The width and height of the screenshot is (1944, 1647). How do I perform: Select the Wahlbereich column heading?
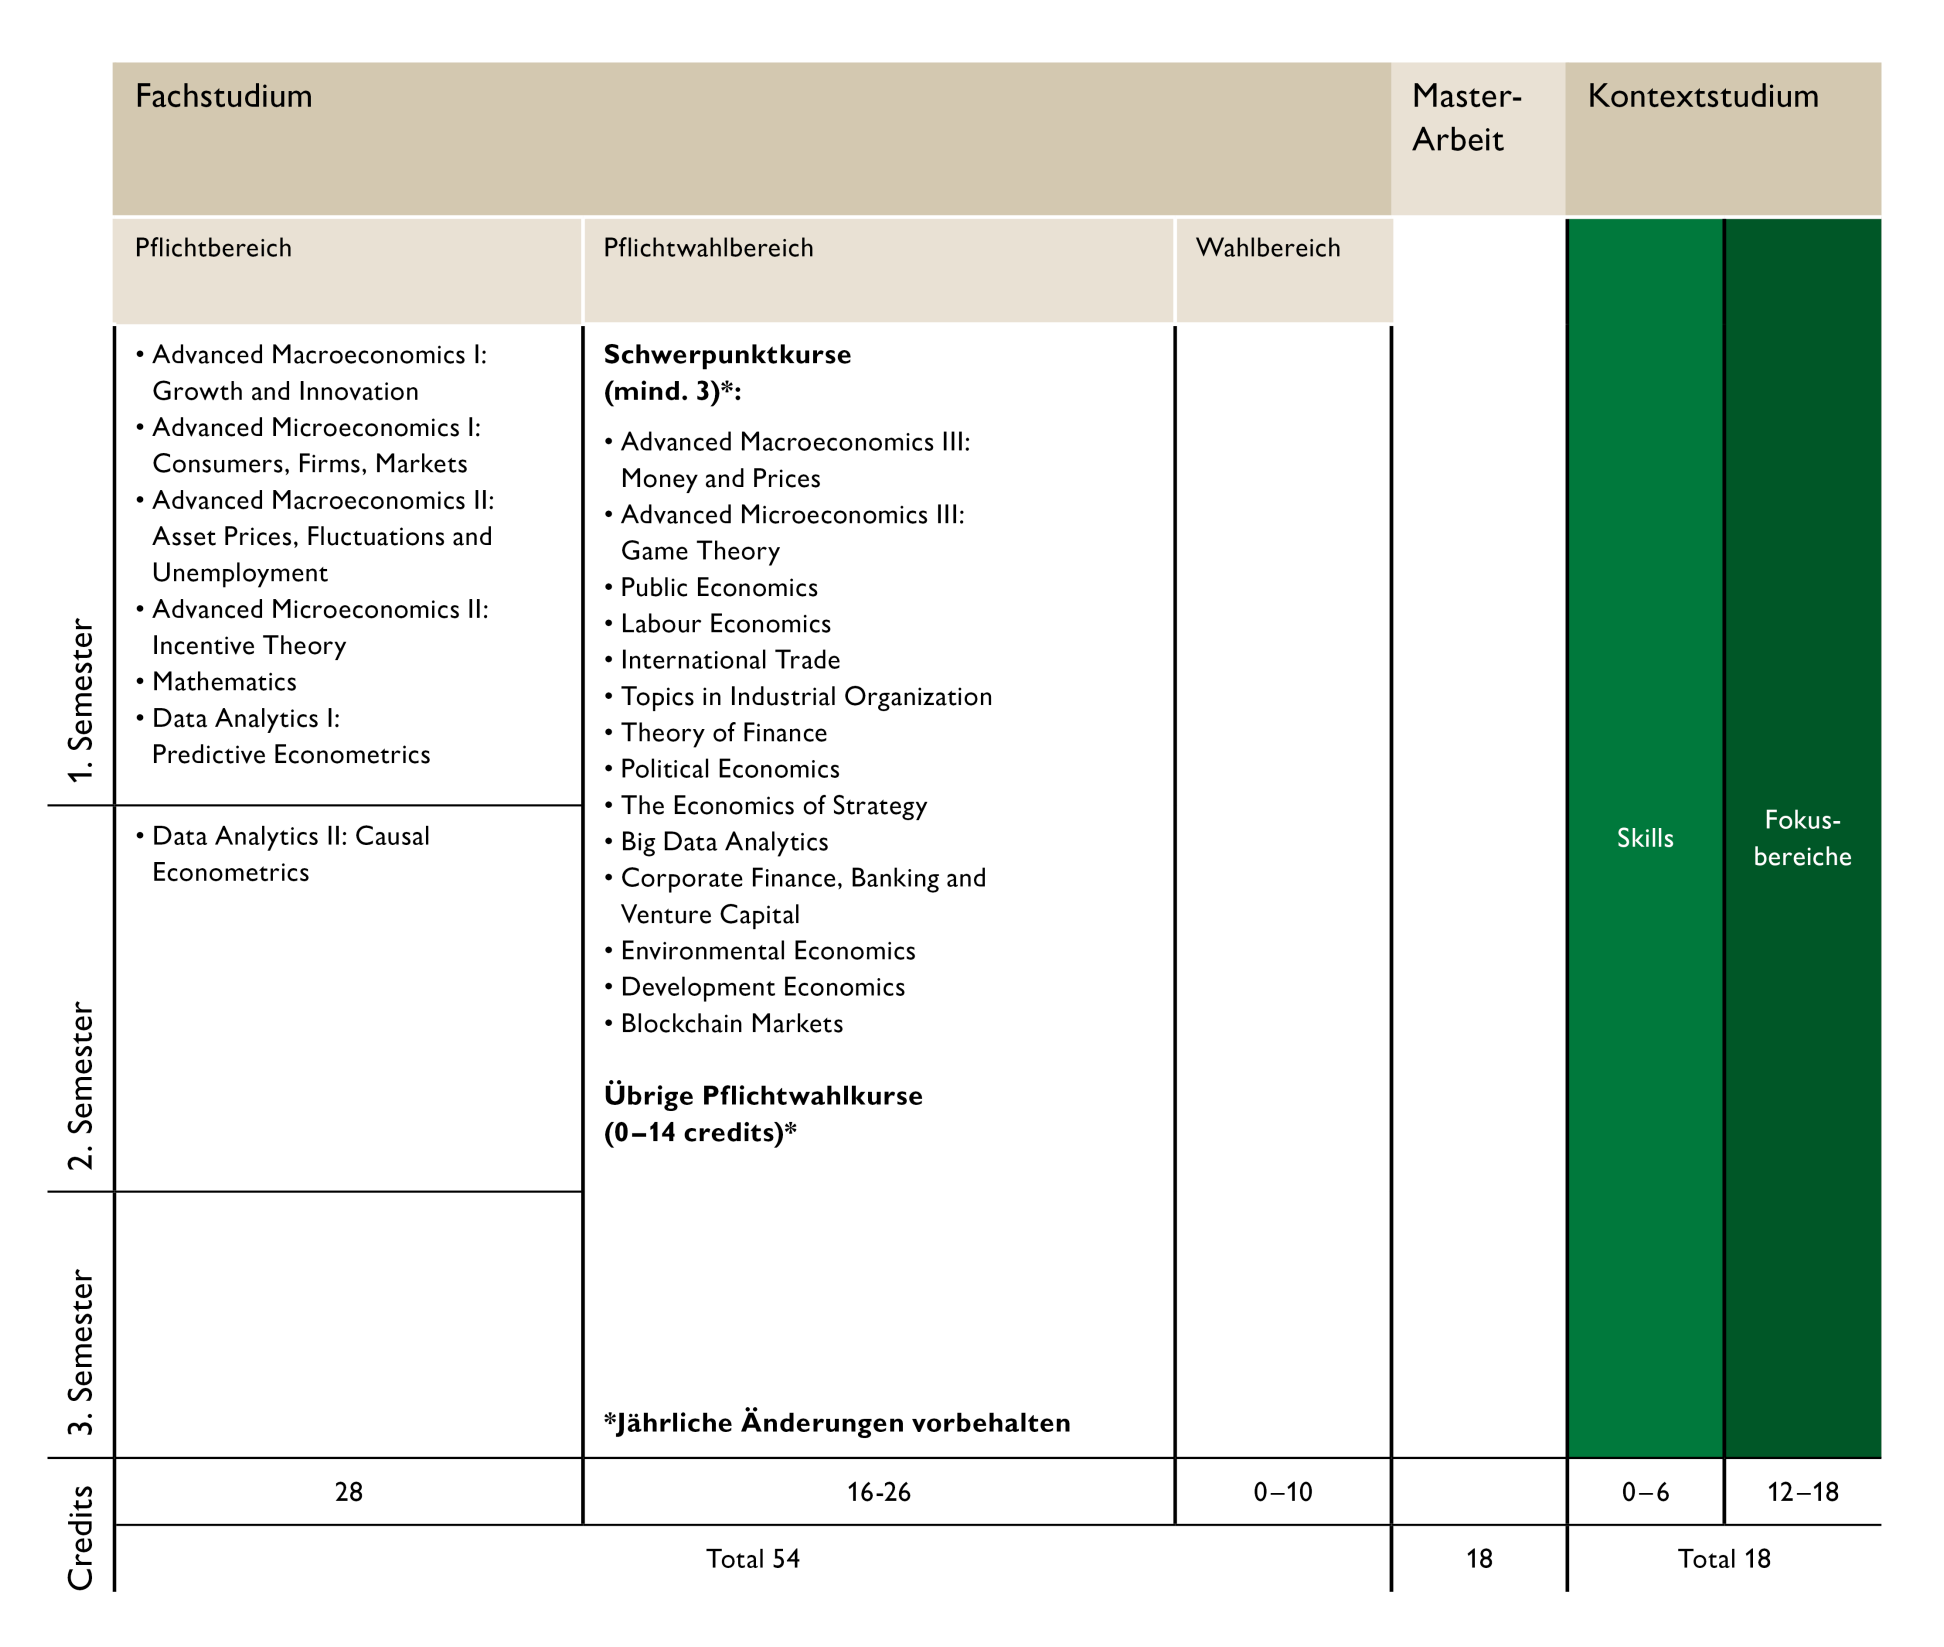click(x=1267, y=248)
